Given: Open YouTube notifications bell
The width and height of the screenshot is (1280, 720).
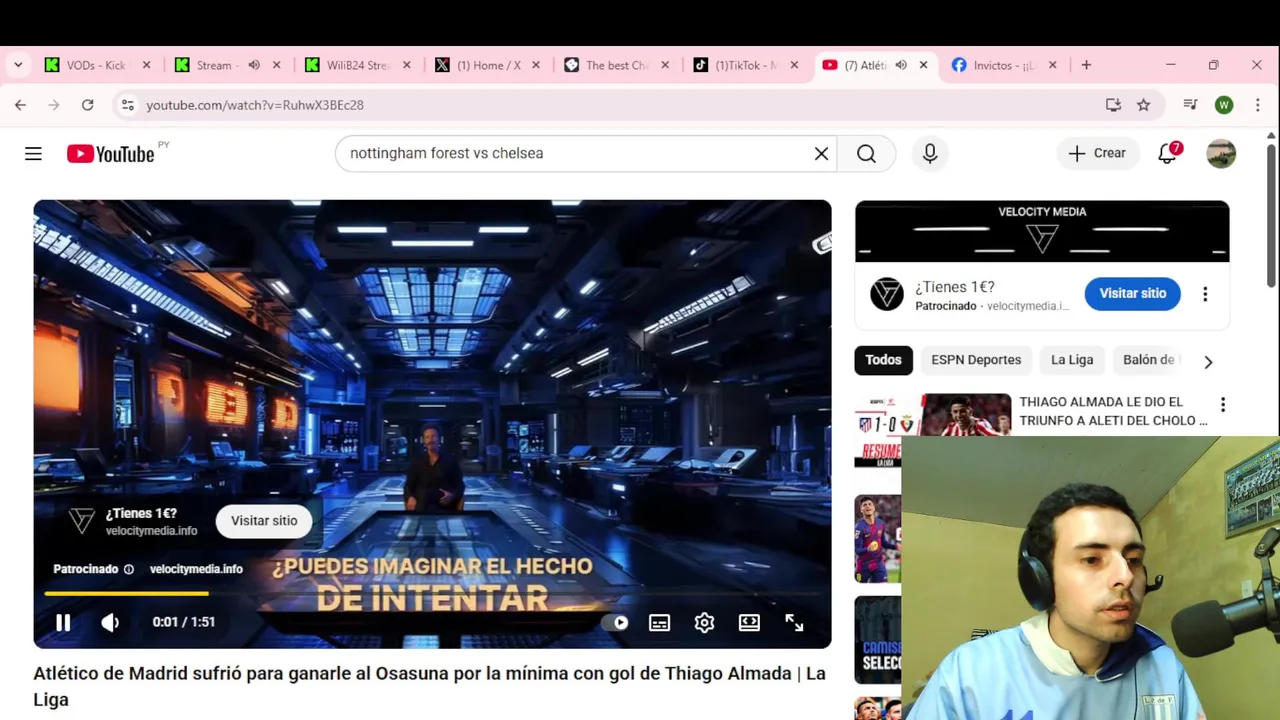Looking at the screenshot, I should tap(1168, 153).
